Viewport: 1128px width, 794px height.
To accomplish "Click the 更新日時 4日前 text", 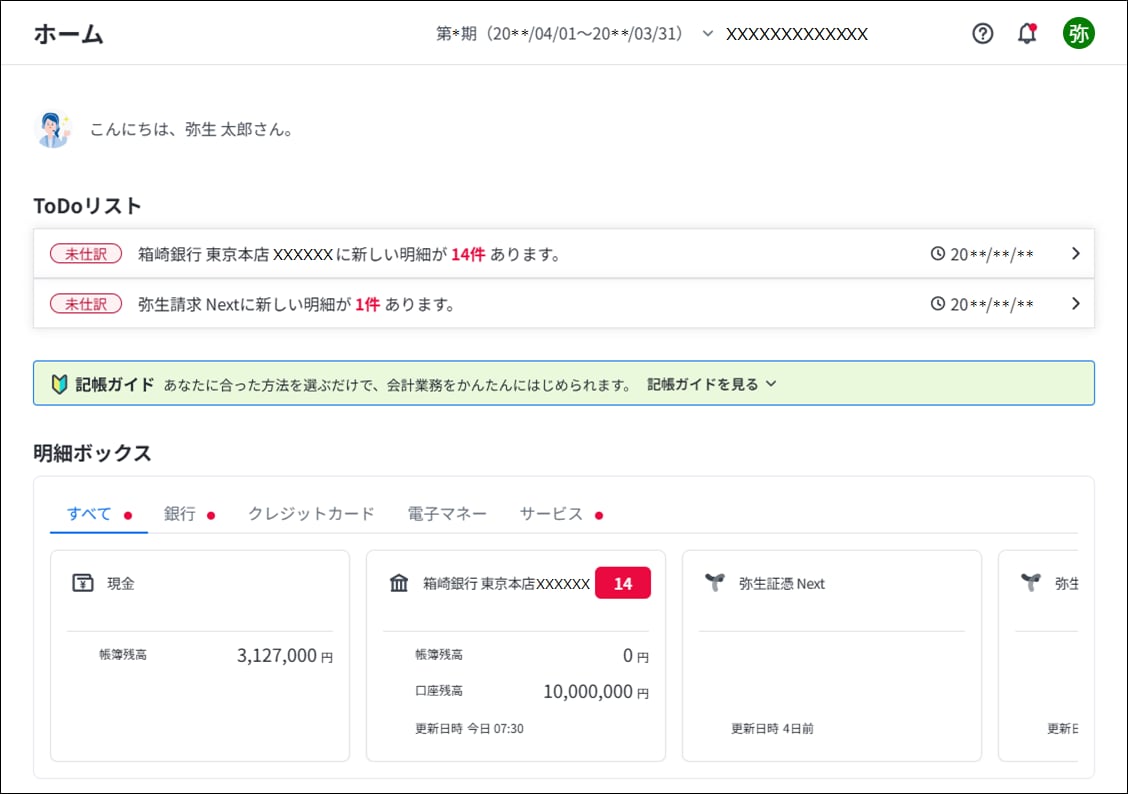I will [772, 729].
